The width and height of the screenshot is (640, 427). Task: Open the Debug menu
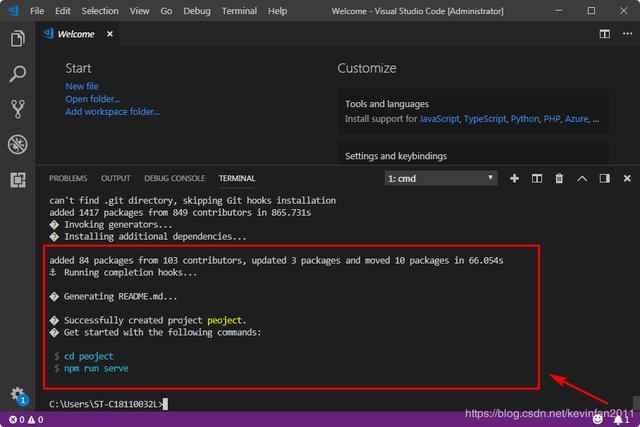click(197, 11)
